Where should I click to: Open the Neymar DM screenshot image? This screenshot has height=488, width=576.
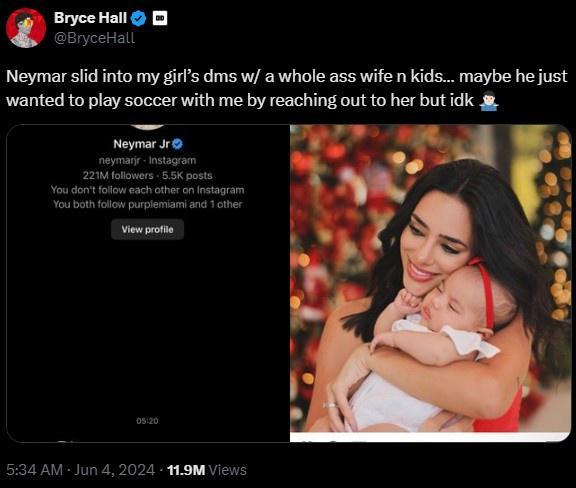[148, 283]
